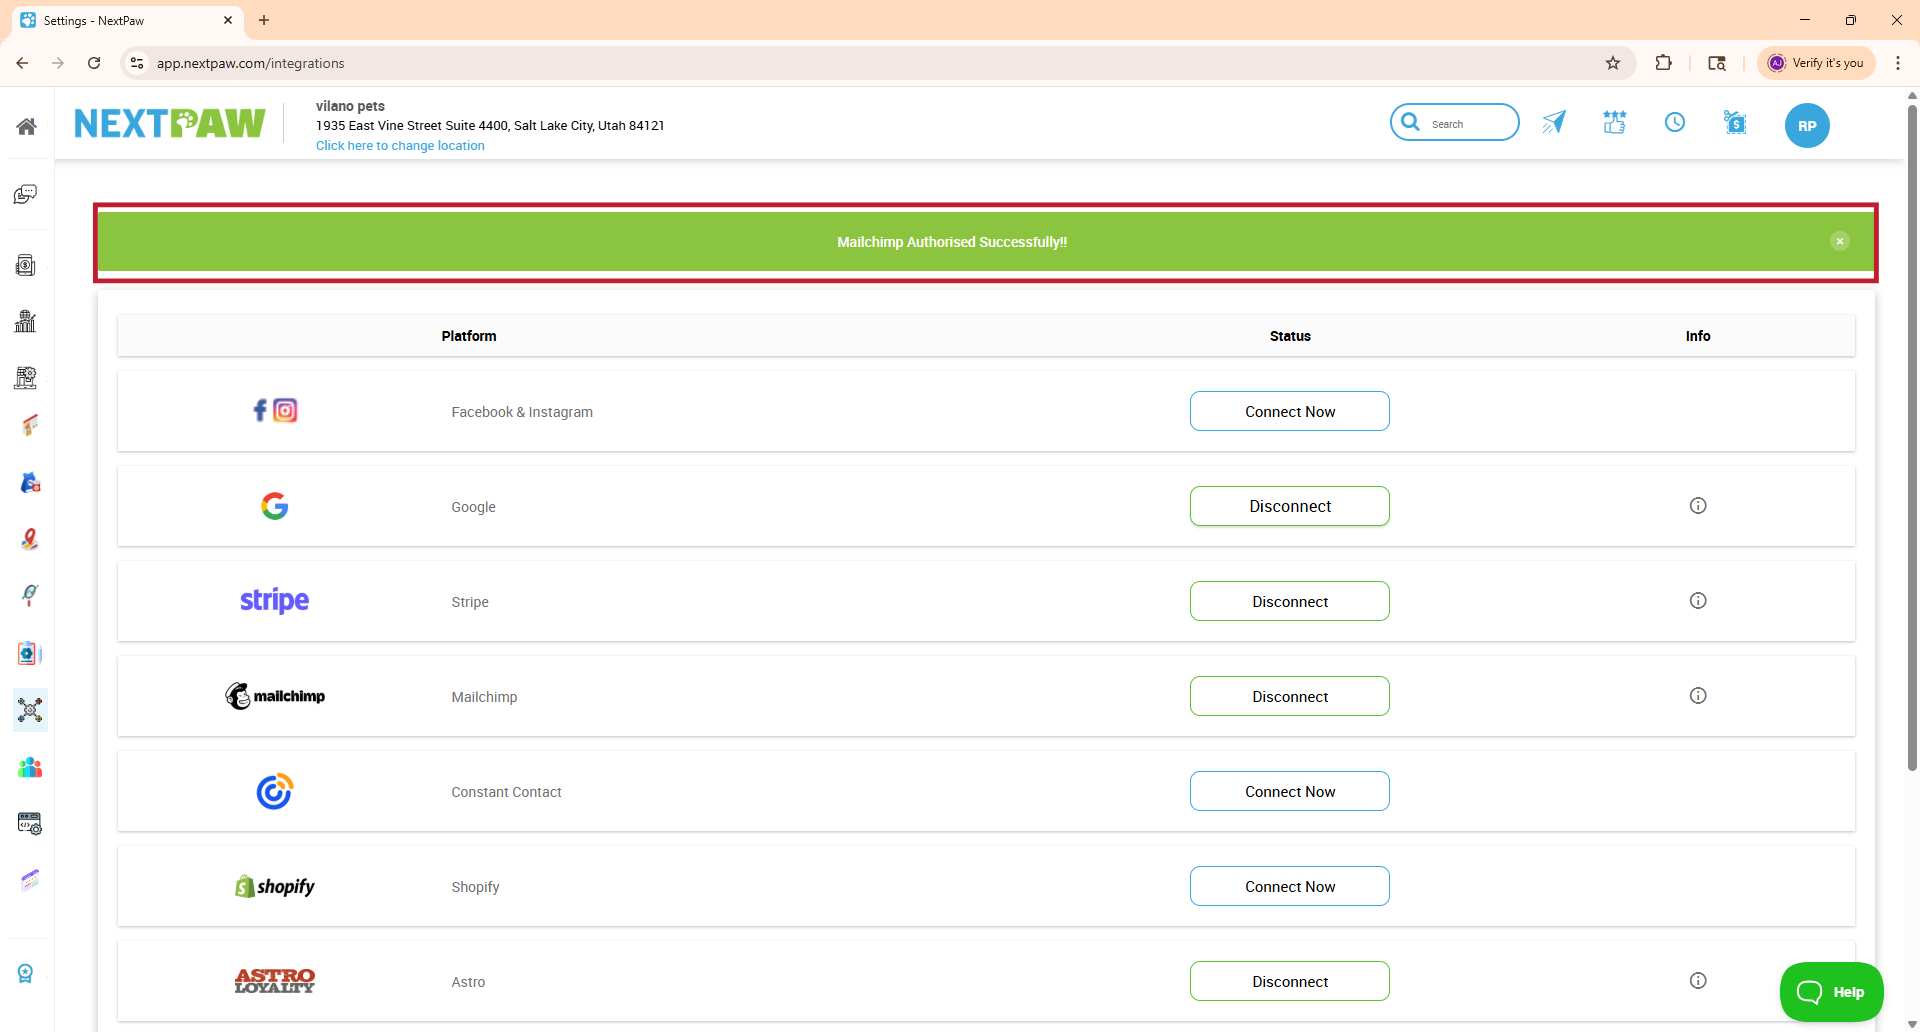The image size is (1920, 1032).
Task: Open the browser extensions puzzle icon
Action: [1663, 63]
